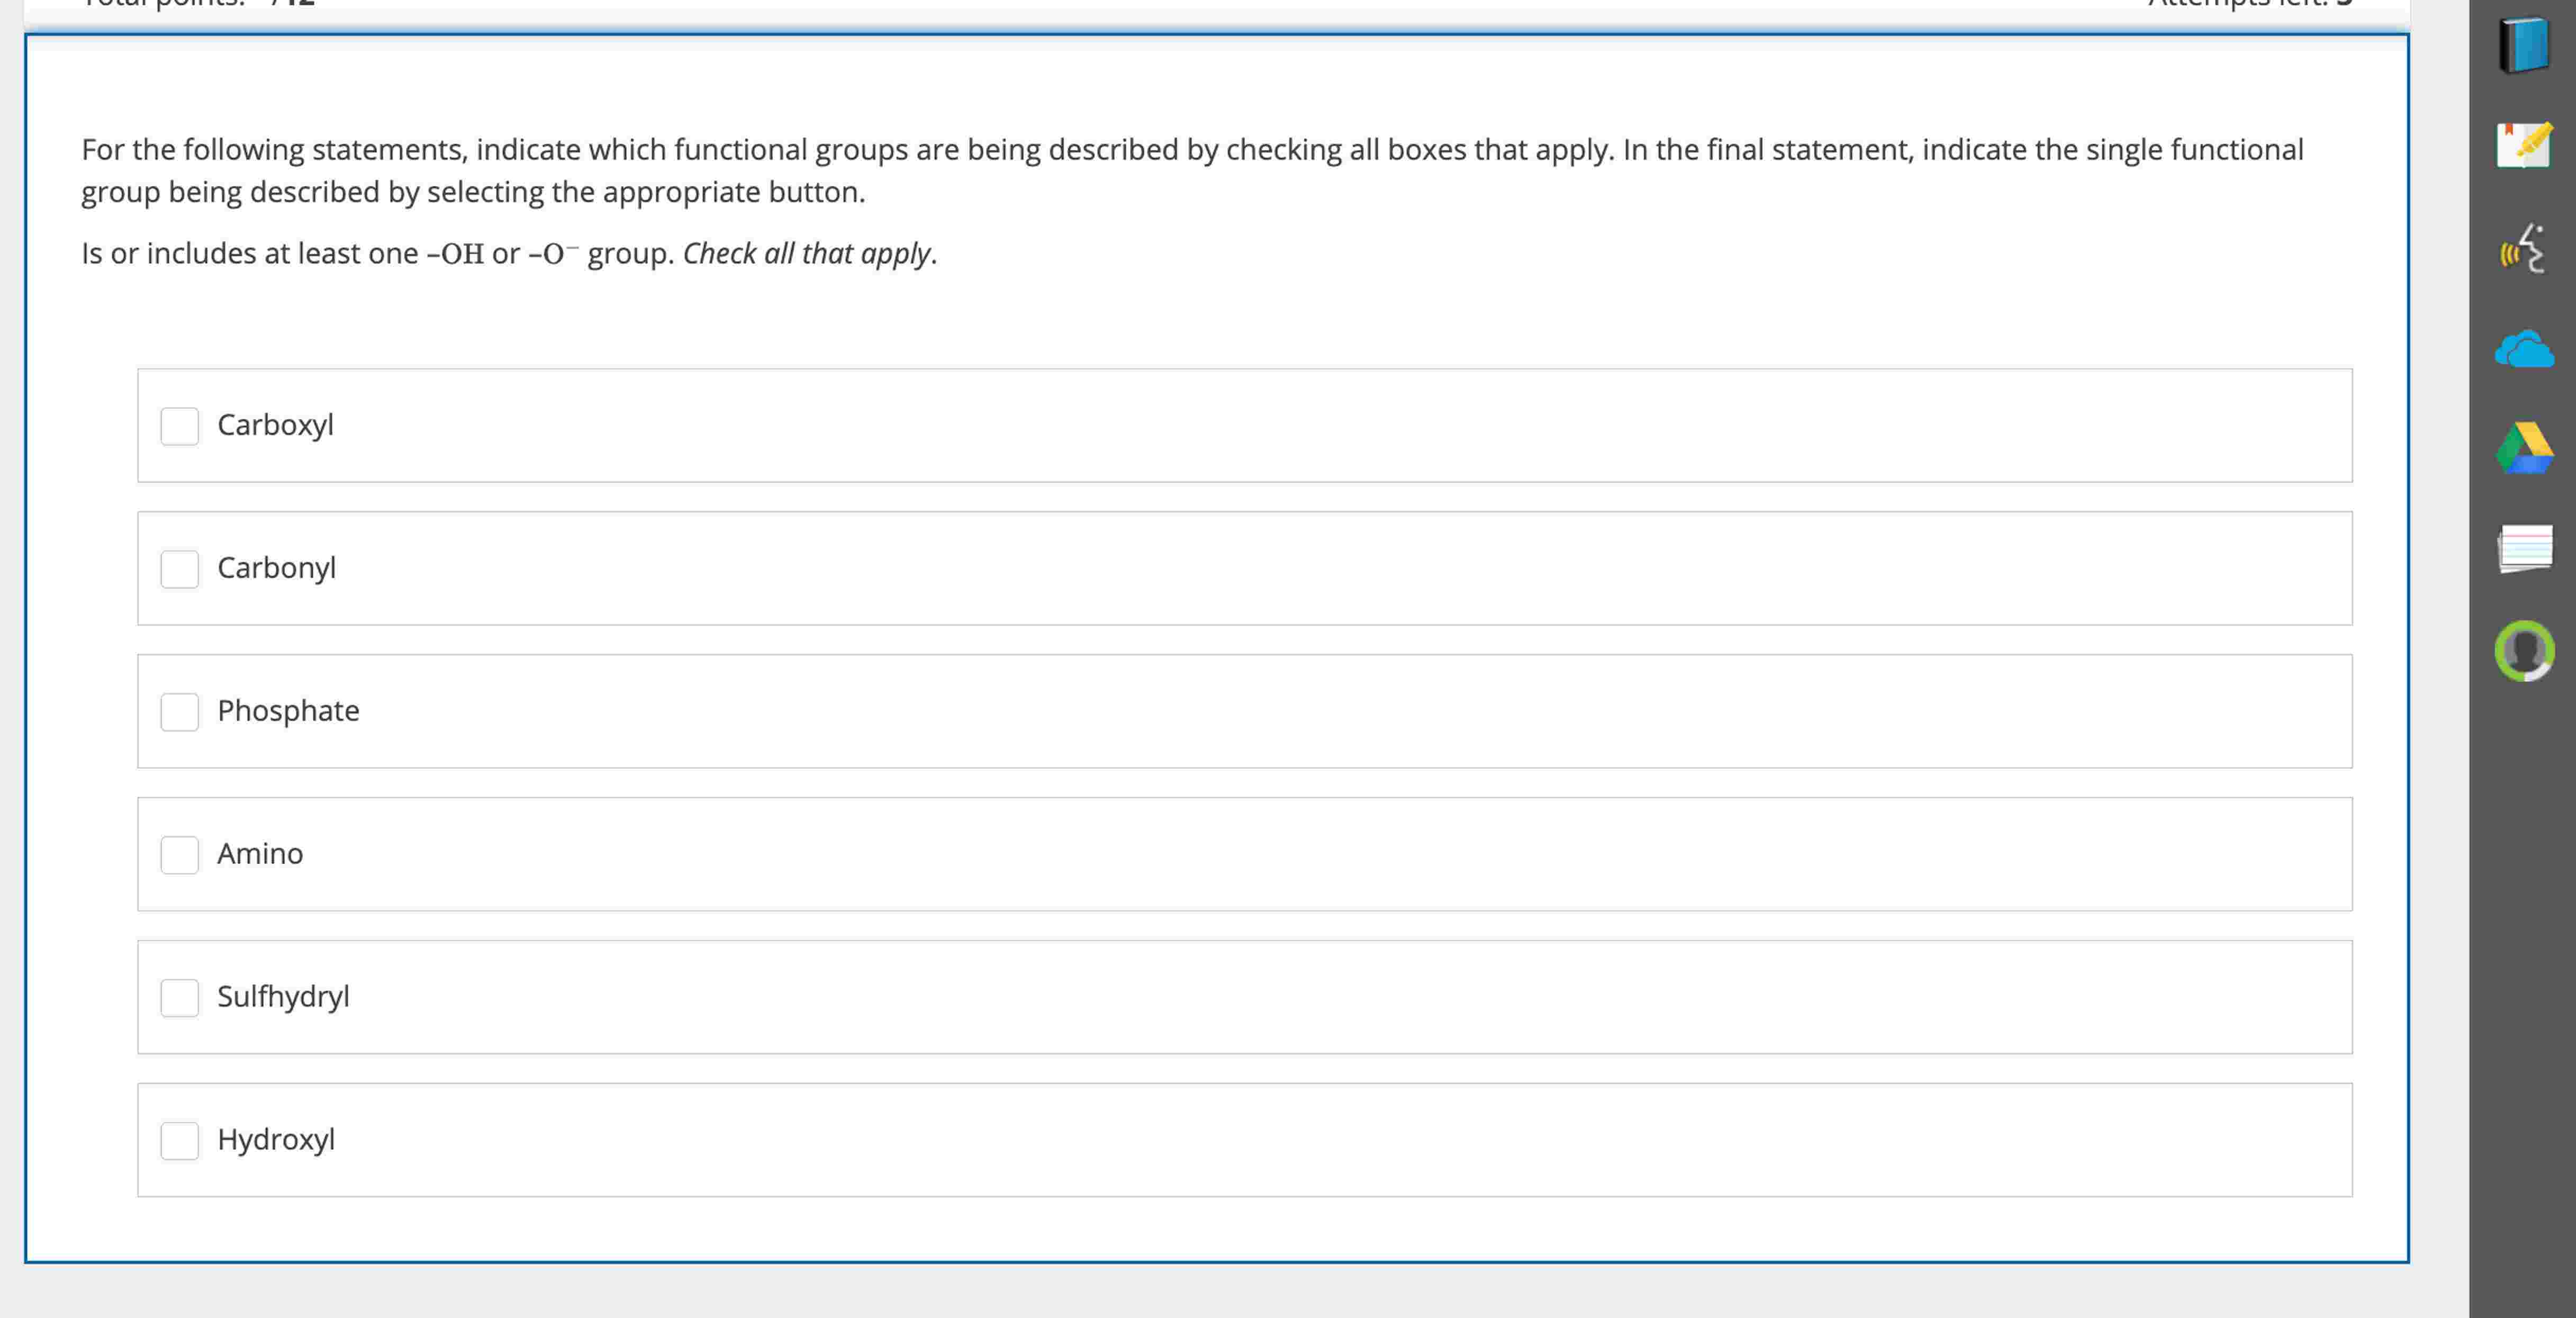Check the Phosphate checkbox
This screenshot has width=2576, height=1318.
pyautogui.click(x=180, y=712)
